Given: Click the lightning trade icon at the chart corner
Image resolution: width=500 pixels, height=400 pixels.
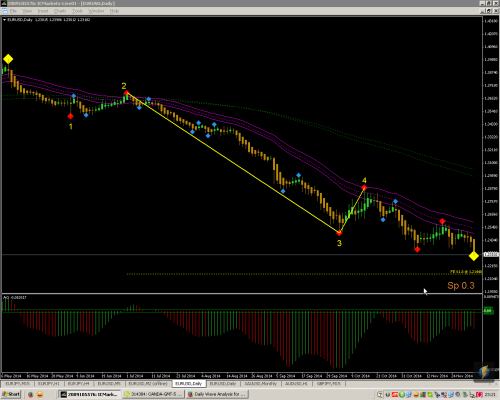Looking at the screenshot, I should pos(484,371).
